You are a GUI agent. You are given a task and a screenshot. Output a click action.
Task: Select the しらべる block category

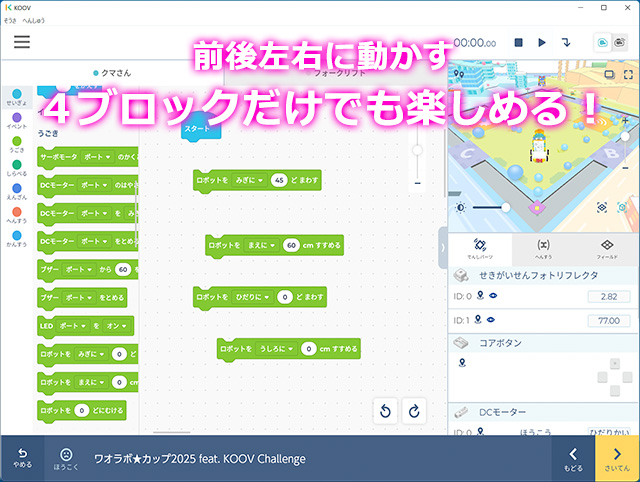click(17, 168)
